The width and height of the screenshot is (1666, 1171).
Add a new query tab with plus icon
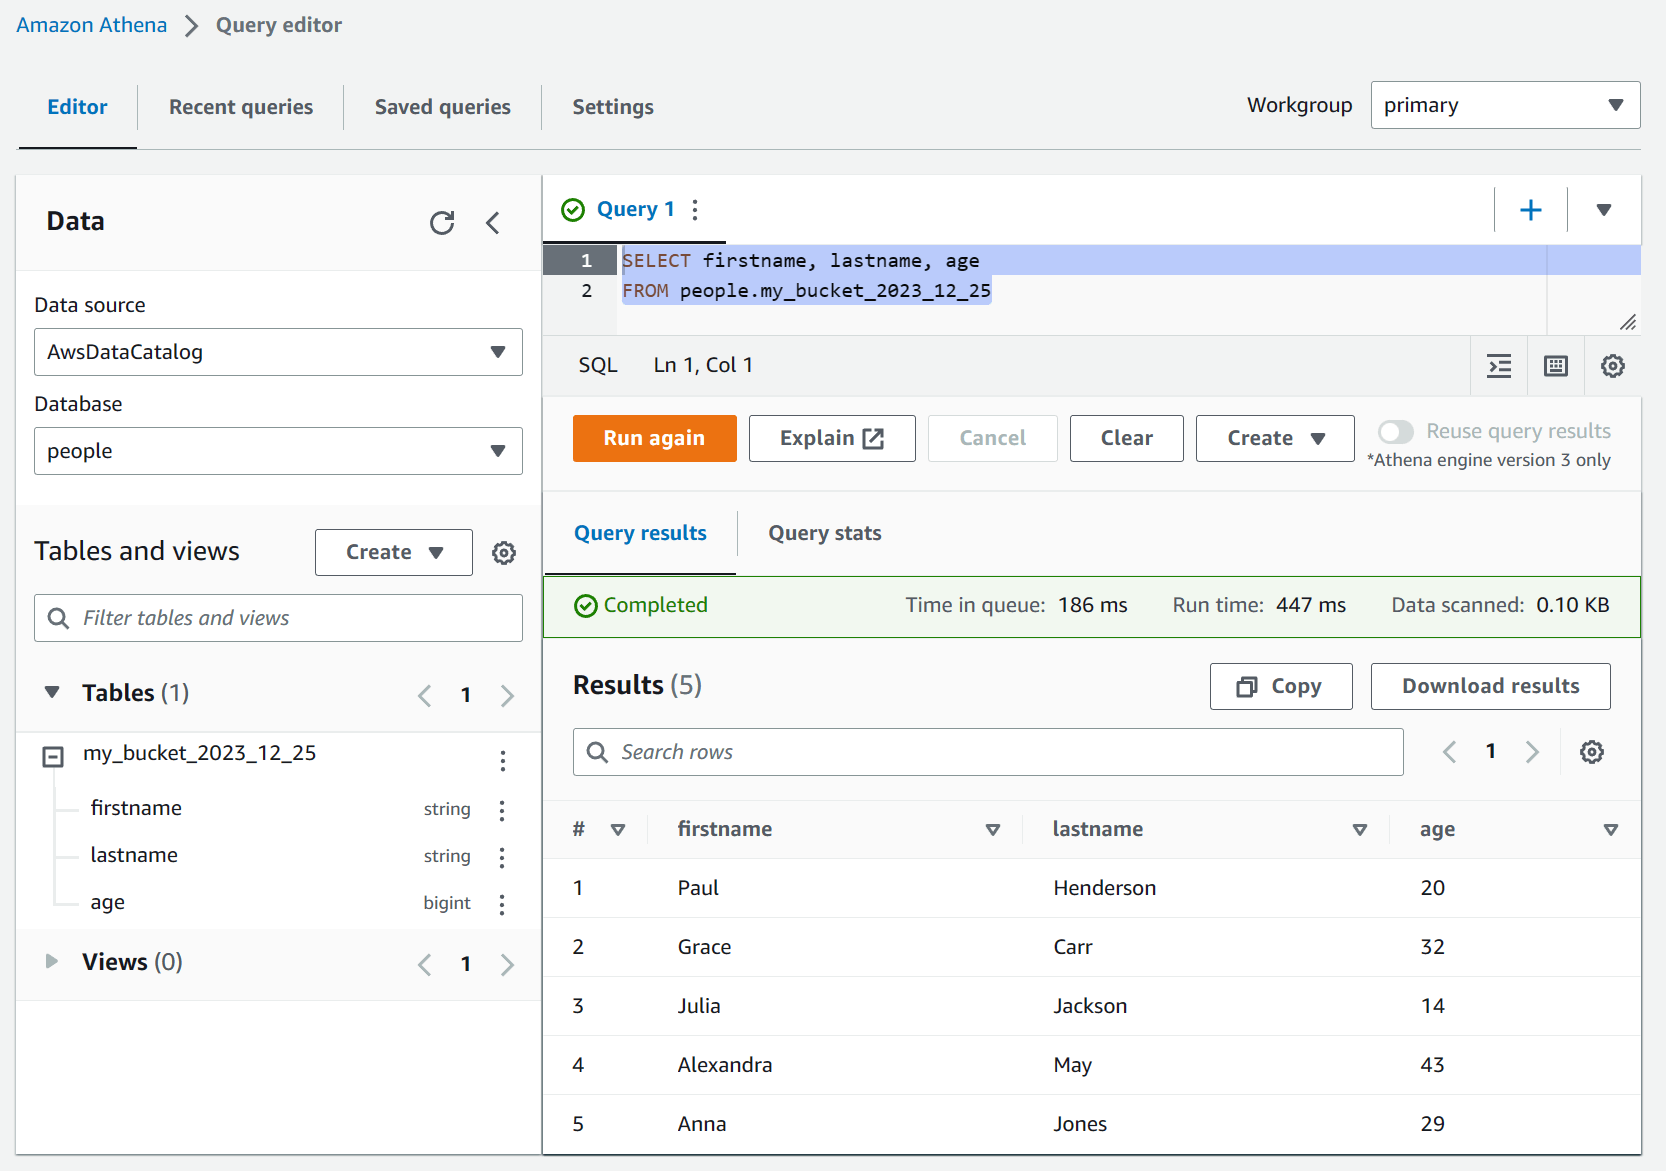tap(1530, 209)
